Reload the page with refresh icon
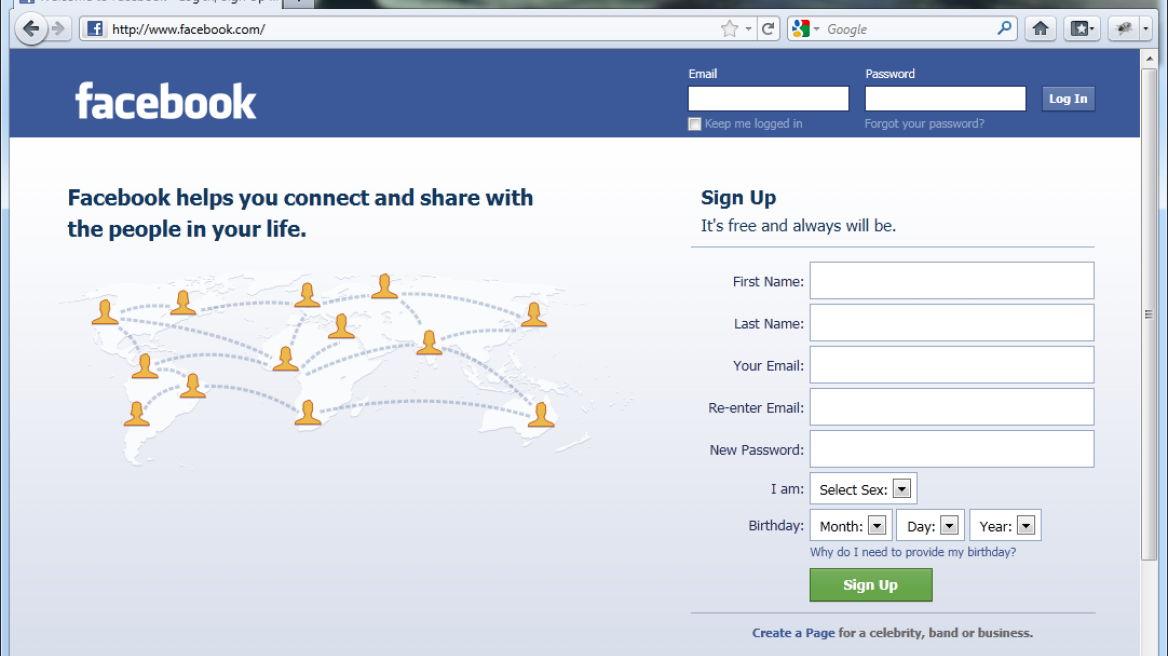Screen dimensions: 1168x656 [768, 29]
